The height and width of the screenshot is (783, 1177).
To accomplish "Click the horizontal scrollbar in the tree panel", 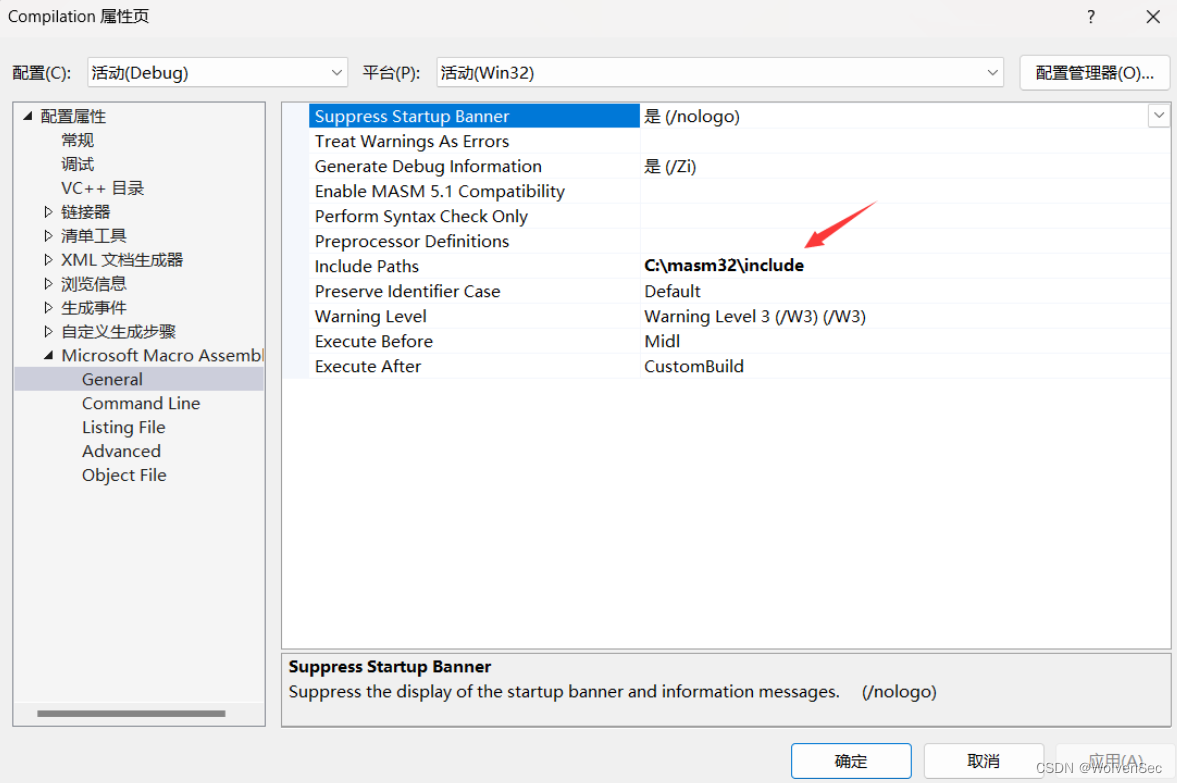I will pos(131,713).
